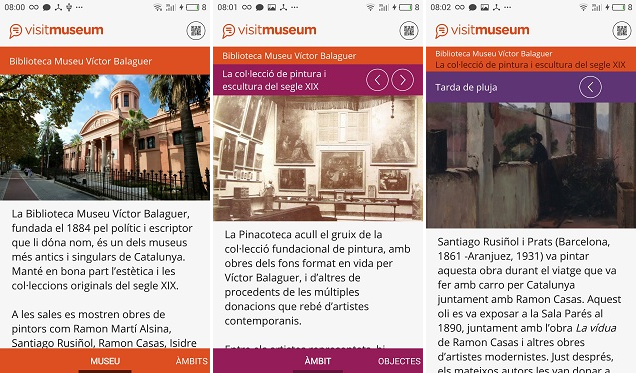Screen dimensions: 636x374
Task: Tap La col·lecció de pintura i escultura title
Action: coord(274,80)
